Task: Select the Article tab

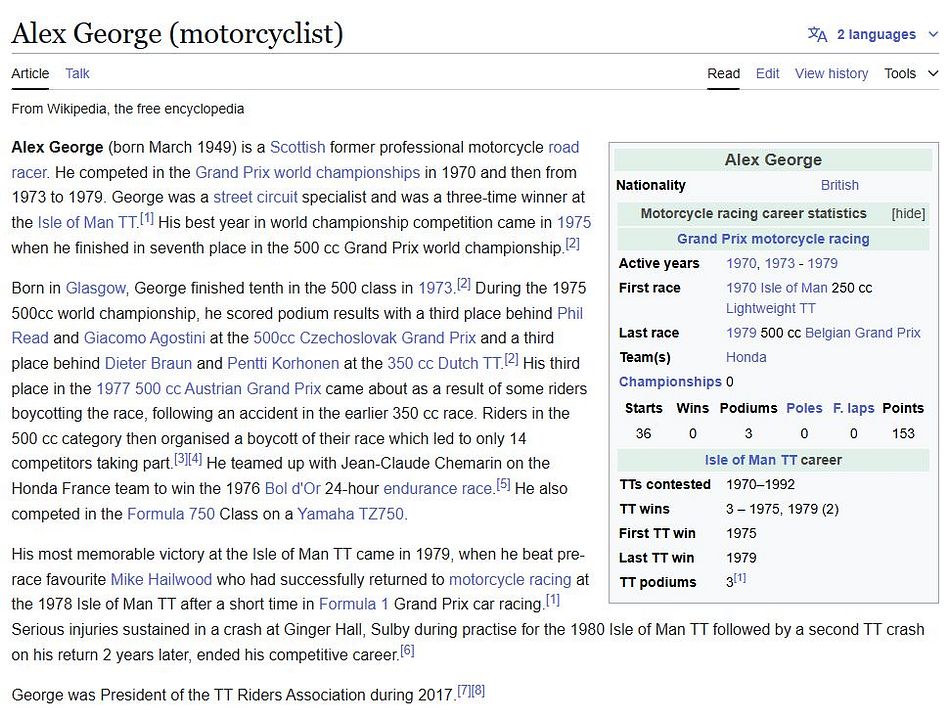Action: 30,73
